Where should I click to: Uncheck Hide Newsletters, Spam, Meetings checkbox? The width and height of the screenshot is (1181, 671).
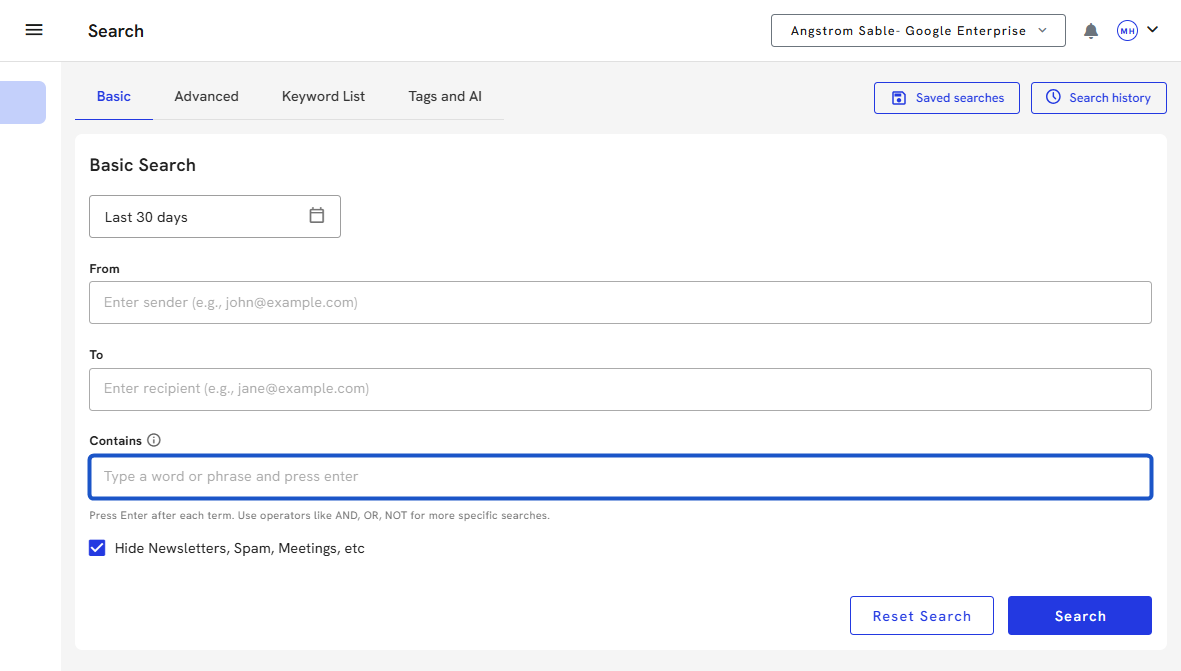coord(97,548)
